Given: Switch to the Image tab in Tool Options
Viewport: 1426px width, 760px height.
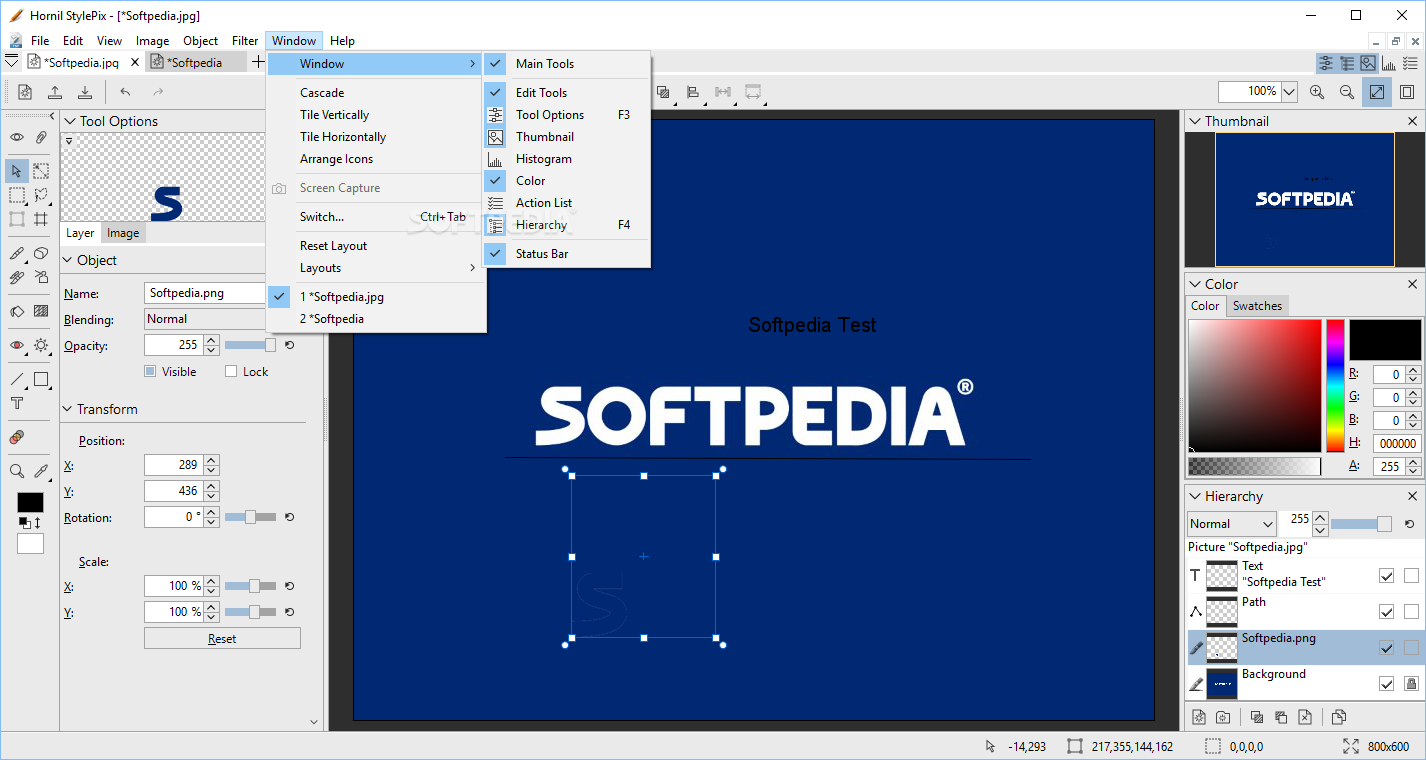Looking at the screenshot, I should (123, 233).
